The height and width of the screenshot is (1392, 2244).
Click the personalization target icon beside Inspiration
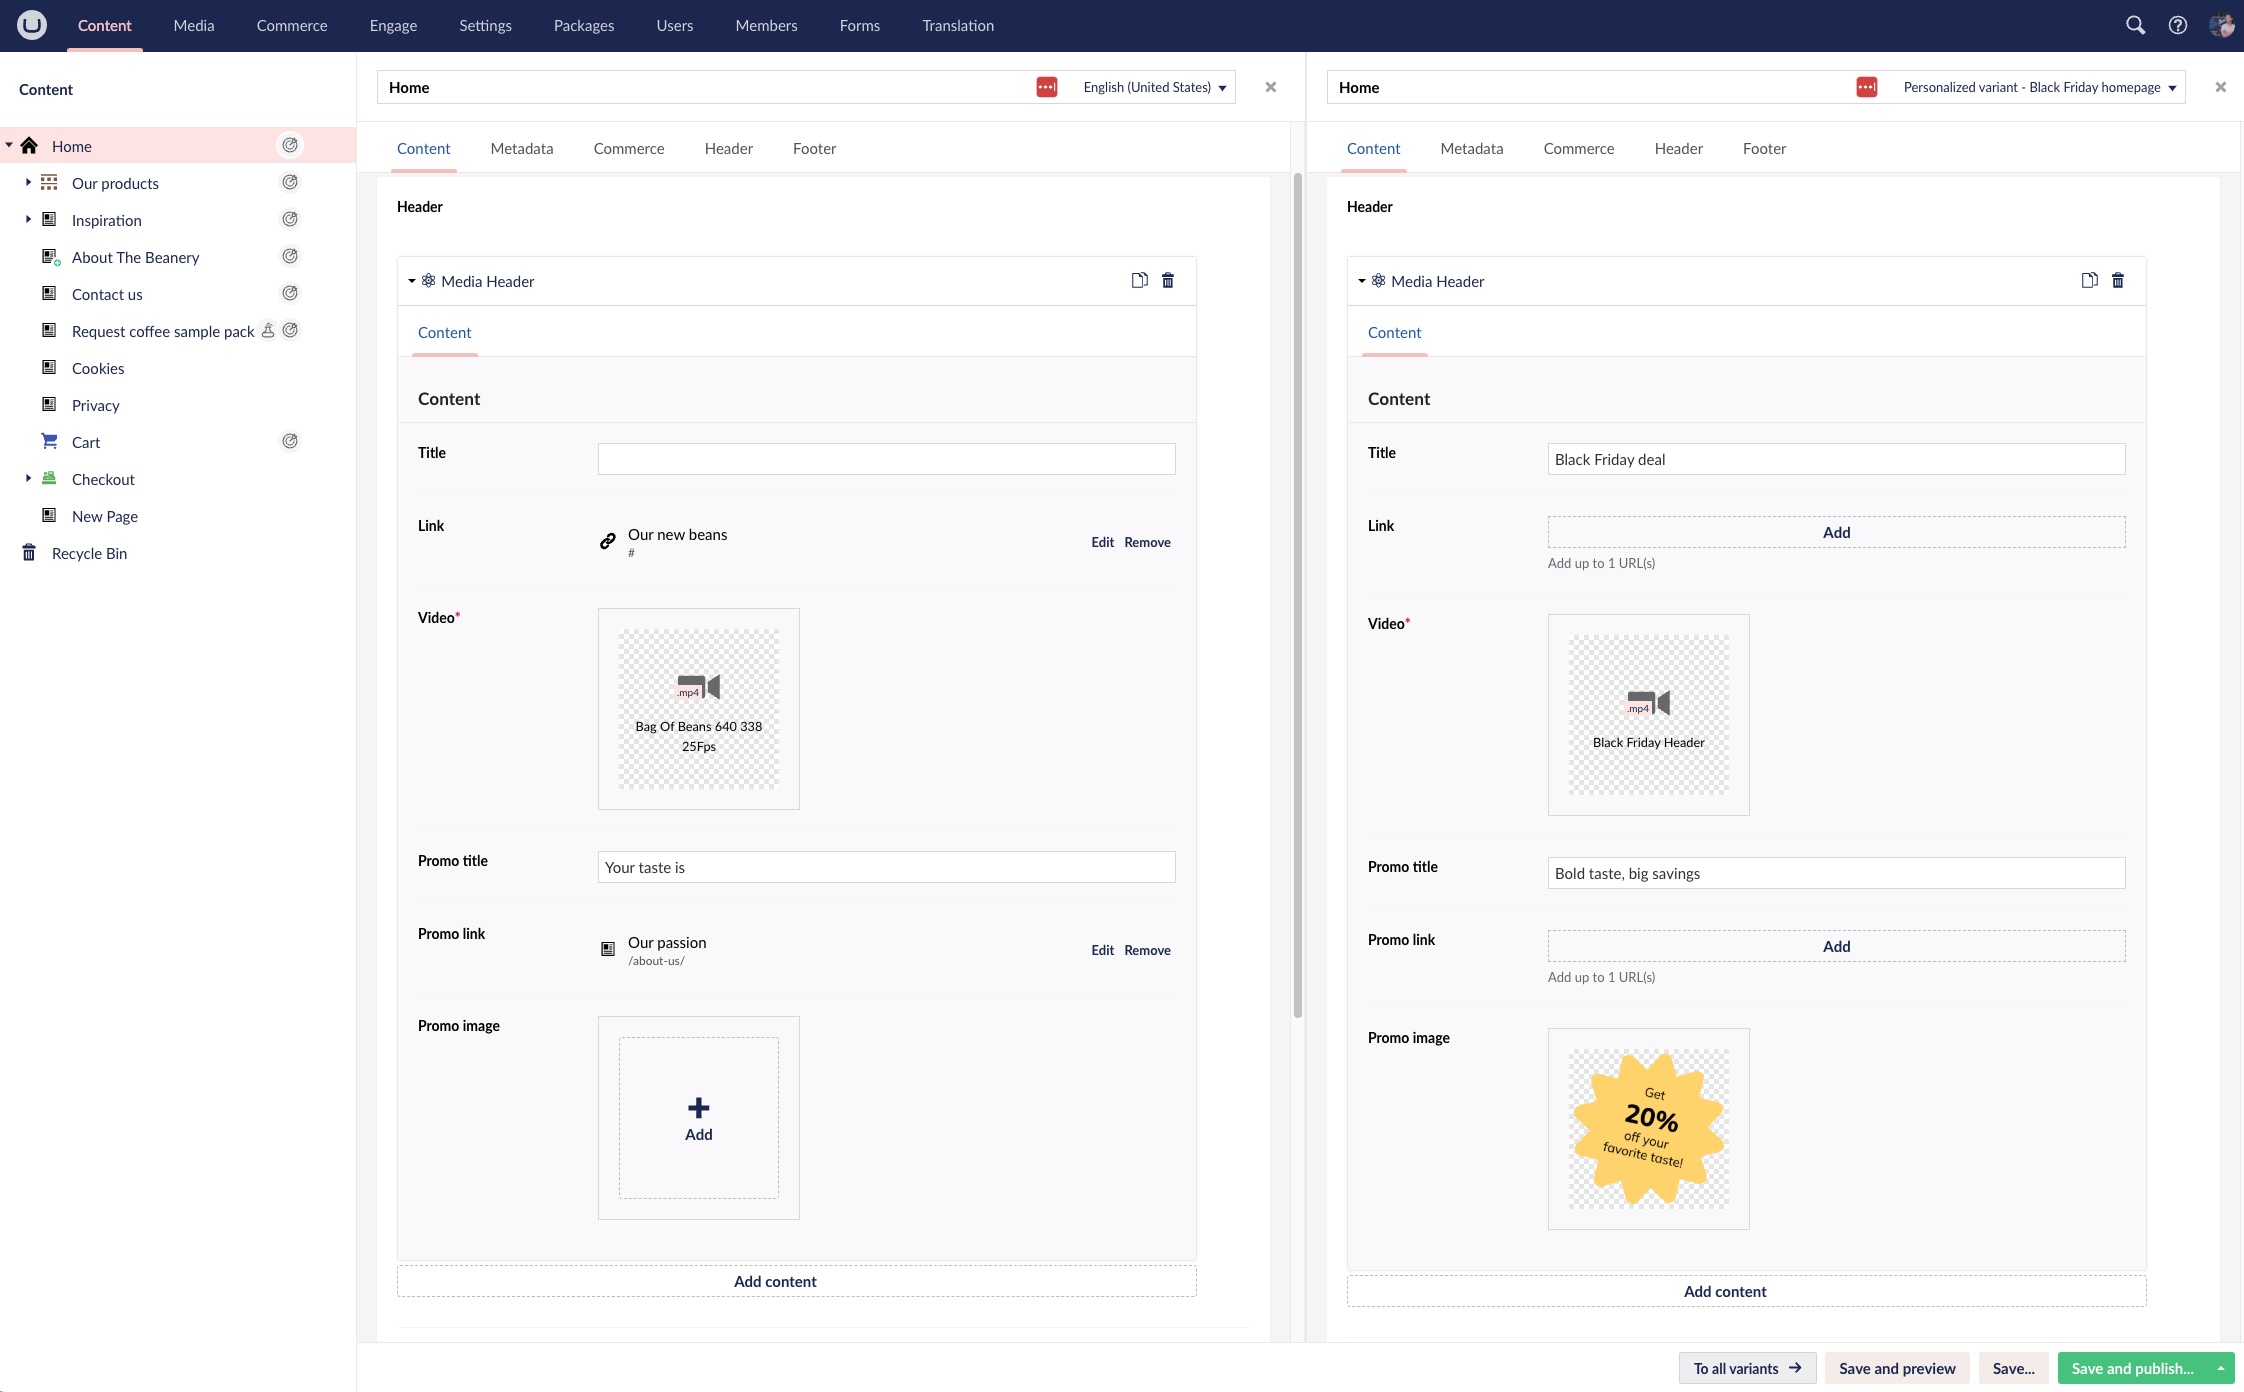(x=290, y=218)
